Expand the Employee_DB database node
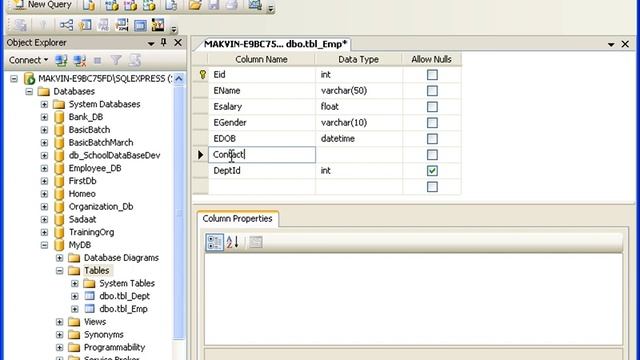This screenshot has width=640, height=360. coord(44,168)
